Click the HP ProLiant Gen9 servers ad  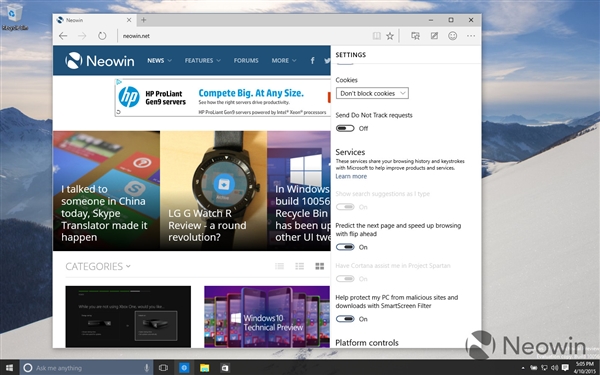[222, 98]
